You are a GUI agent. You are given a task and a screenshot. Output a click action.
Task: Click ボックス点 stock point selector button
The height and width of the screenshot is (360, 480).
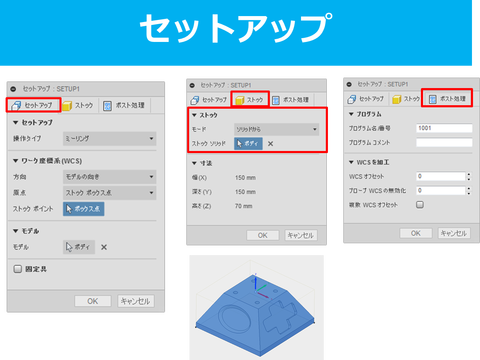pyautogui.click(x=84, y=209)
